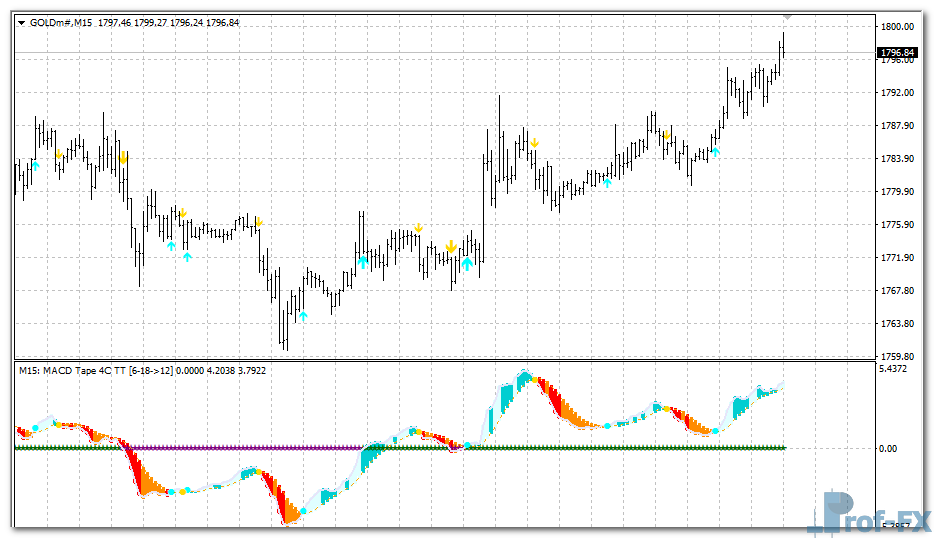This screenshot has width=934, height=538.
Task: Click the rightmost yellow sell arrow
Action: pyautogui.click(x=667, y=134)
